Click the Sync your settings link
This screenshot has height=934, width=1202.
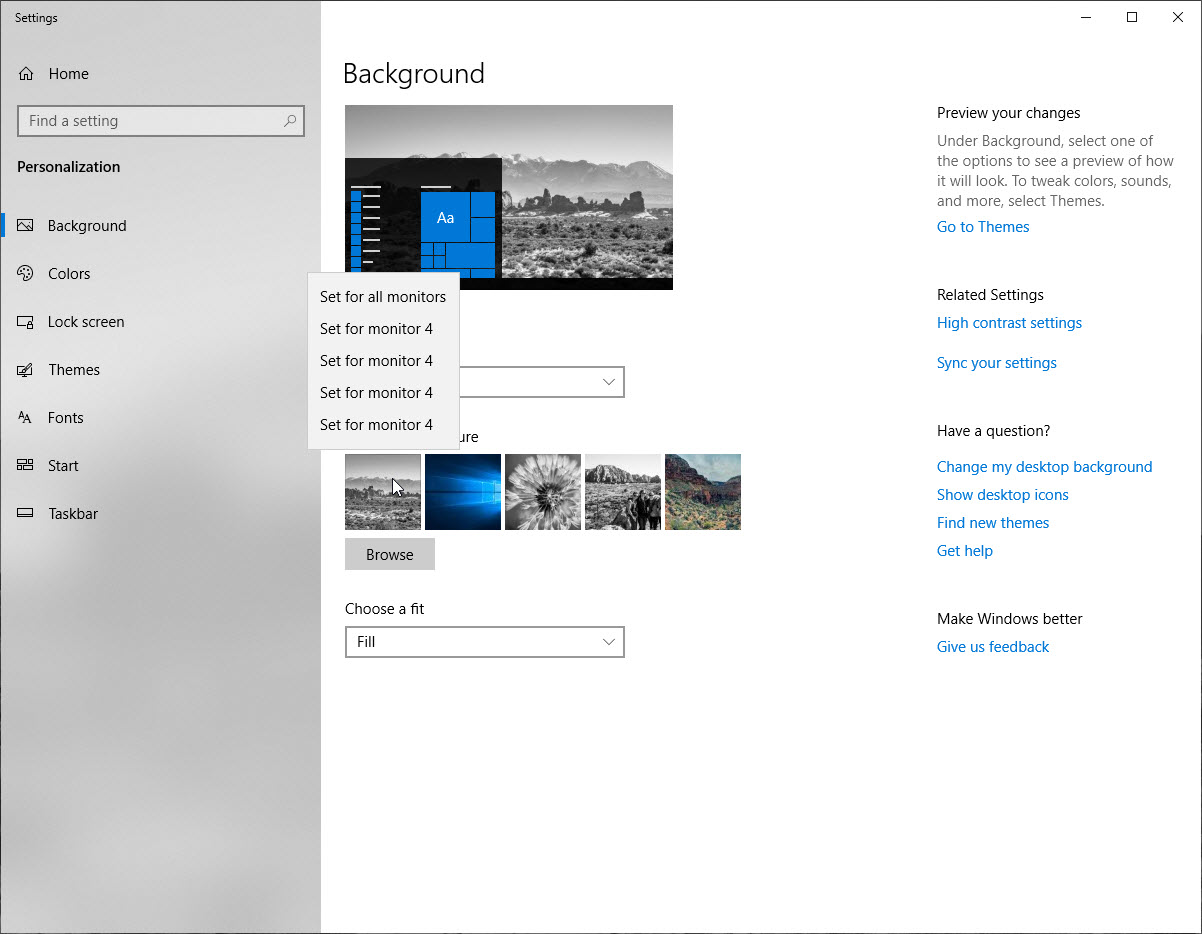[x=996, y=363]
